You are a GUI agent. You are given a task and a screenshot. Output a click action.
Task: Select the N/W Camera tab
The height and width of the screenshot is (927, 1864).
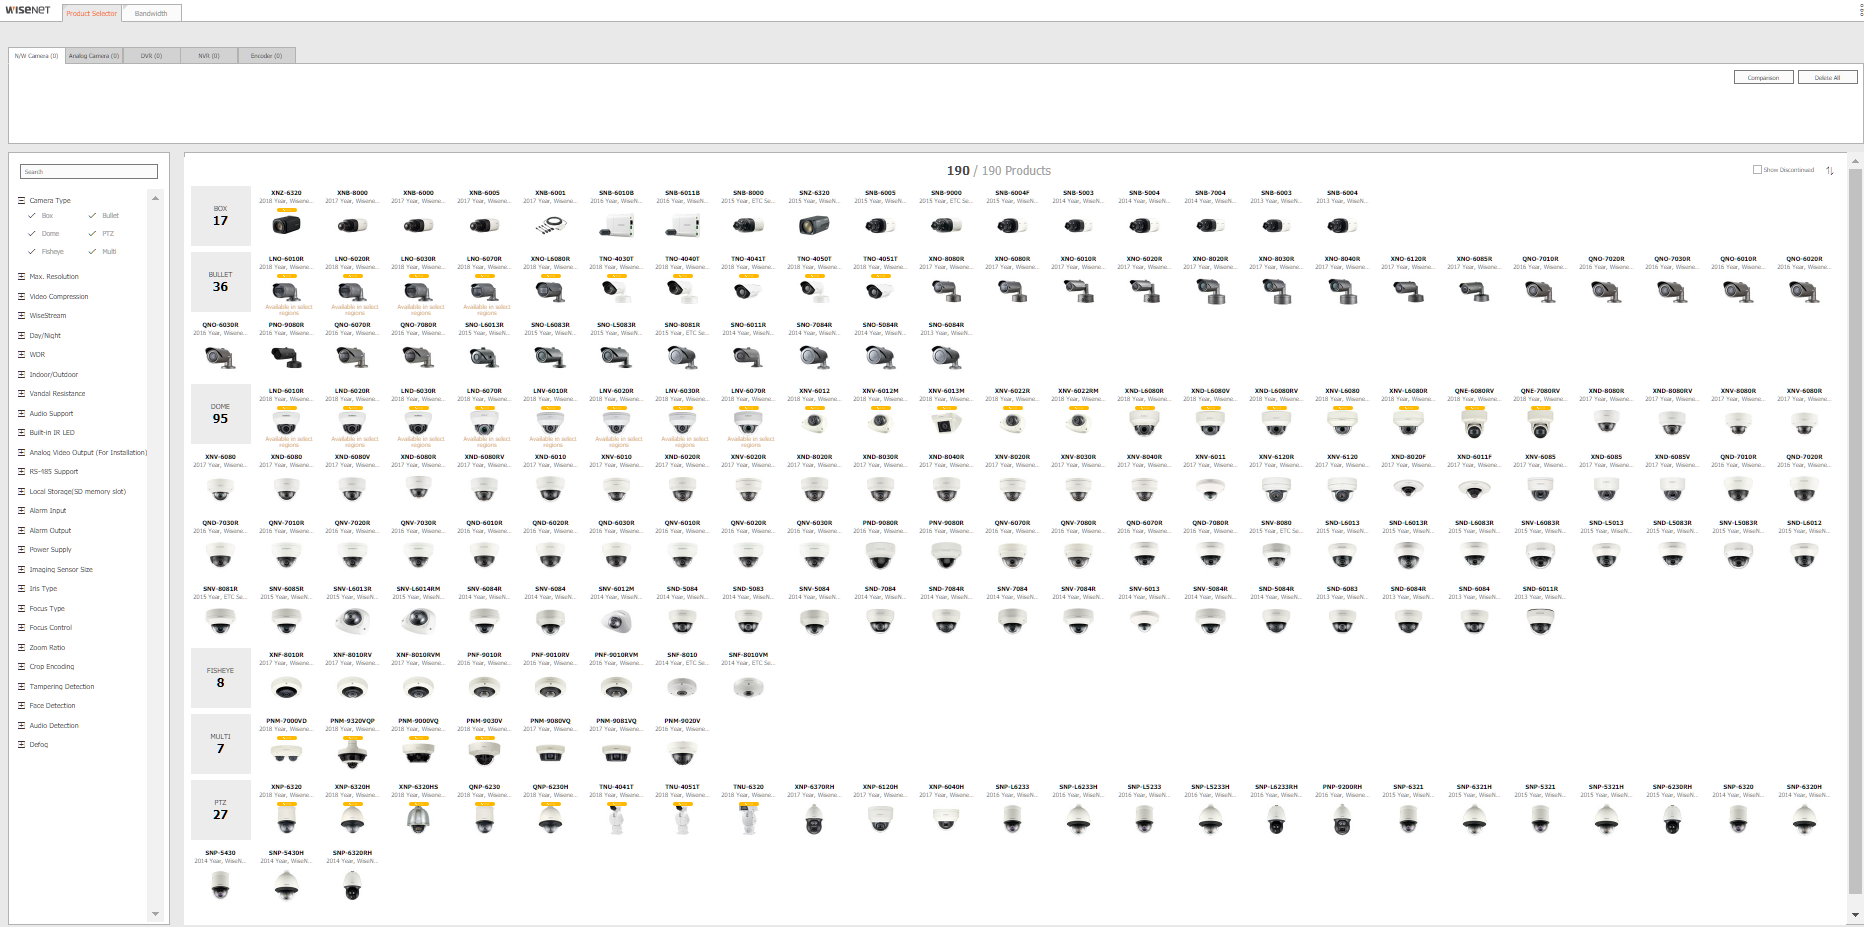[x=37, y=56]
